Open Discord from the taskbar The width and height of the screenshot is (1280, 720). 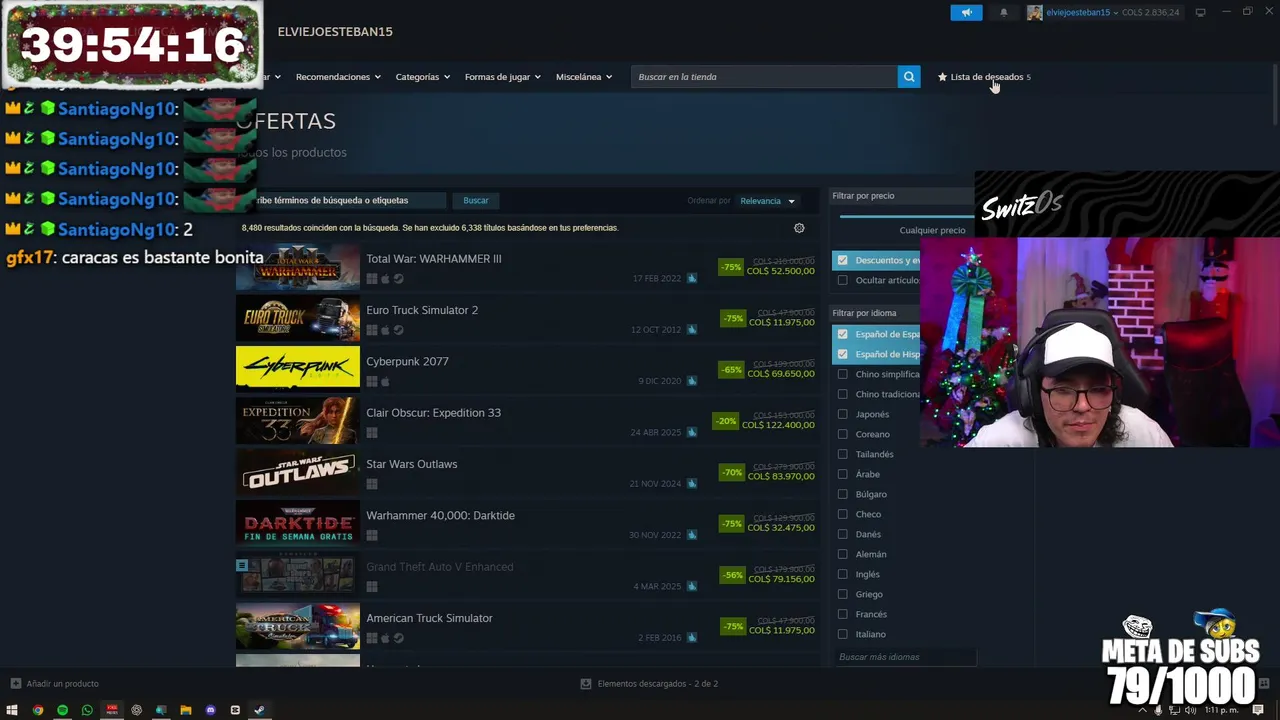[x=210, y=710]
